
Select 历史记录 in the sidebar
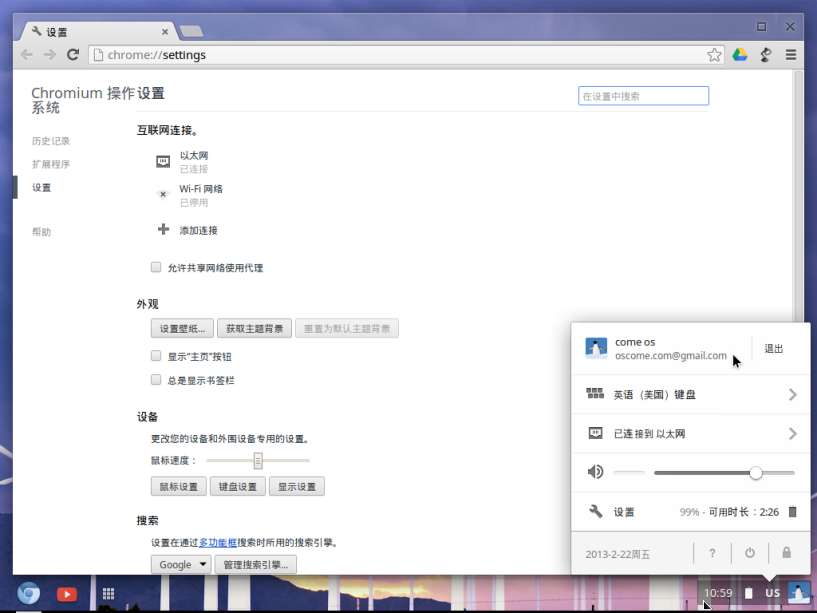click(51, 141)
